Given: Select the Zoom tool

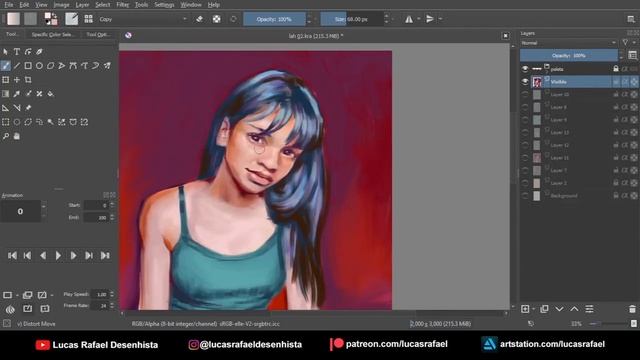Looking at the screenshot, I should click(5, 136).
